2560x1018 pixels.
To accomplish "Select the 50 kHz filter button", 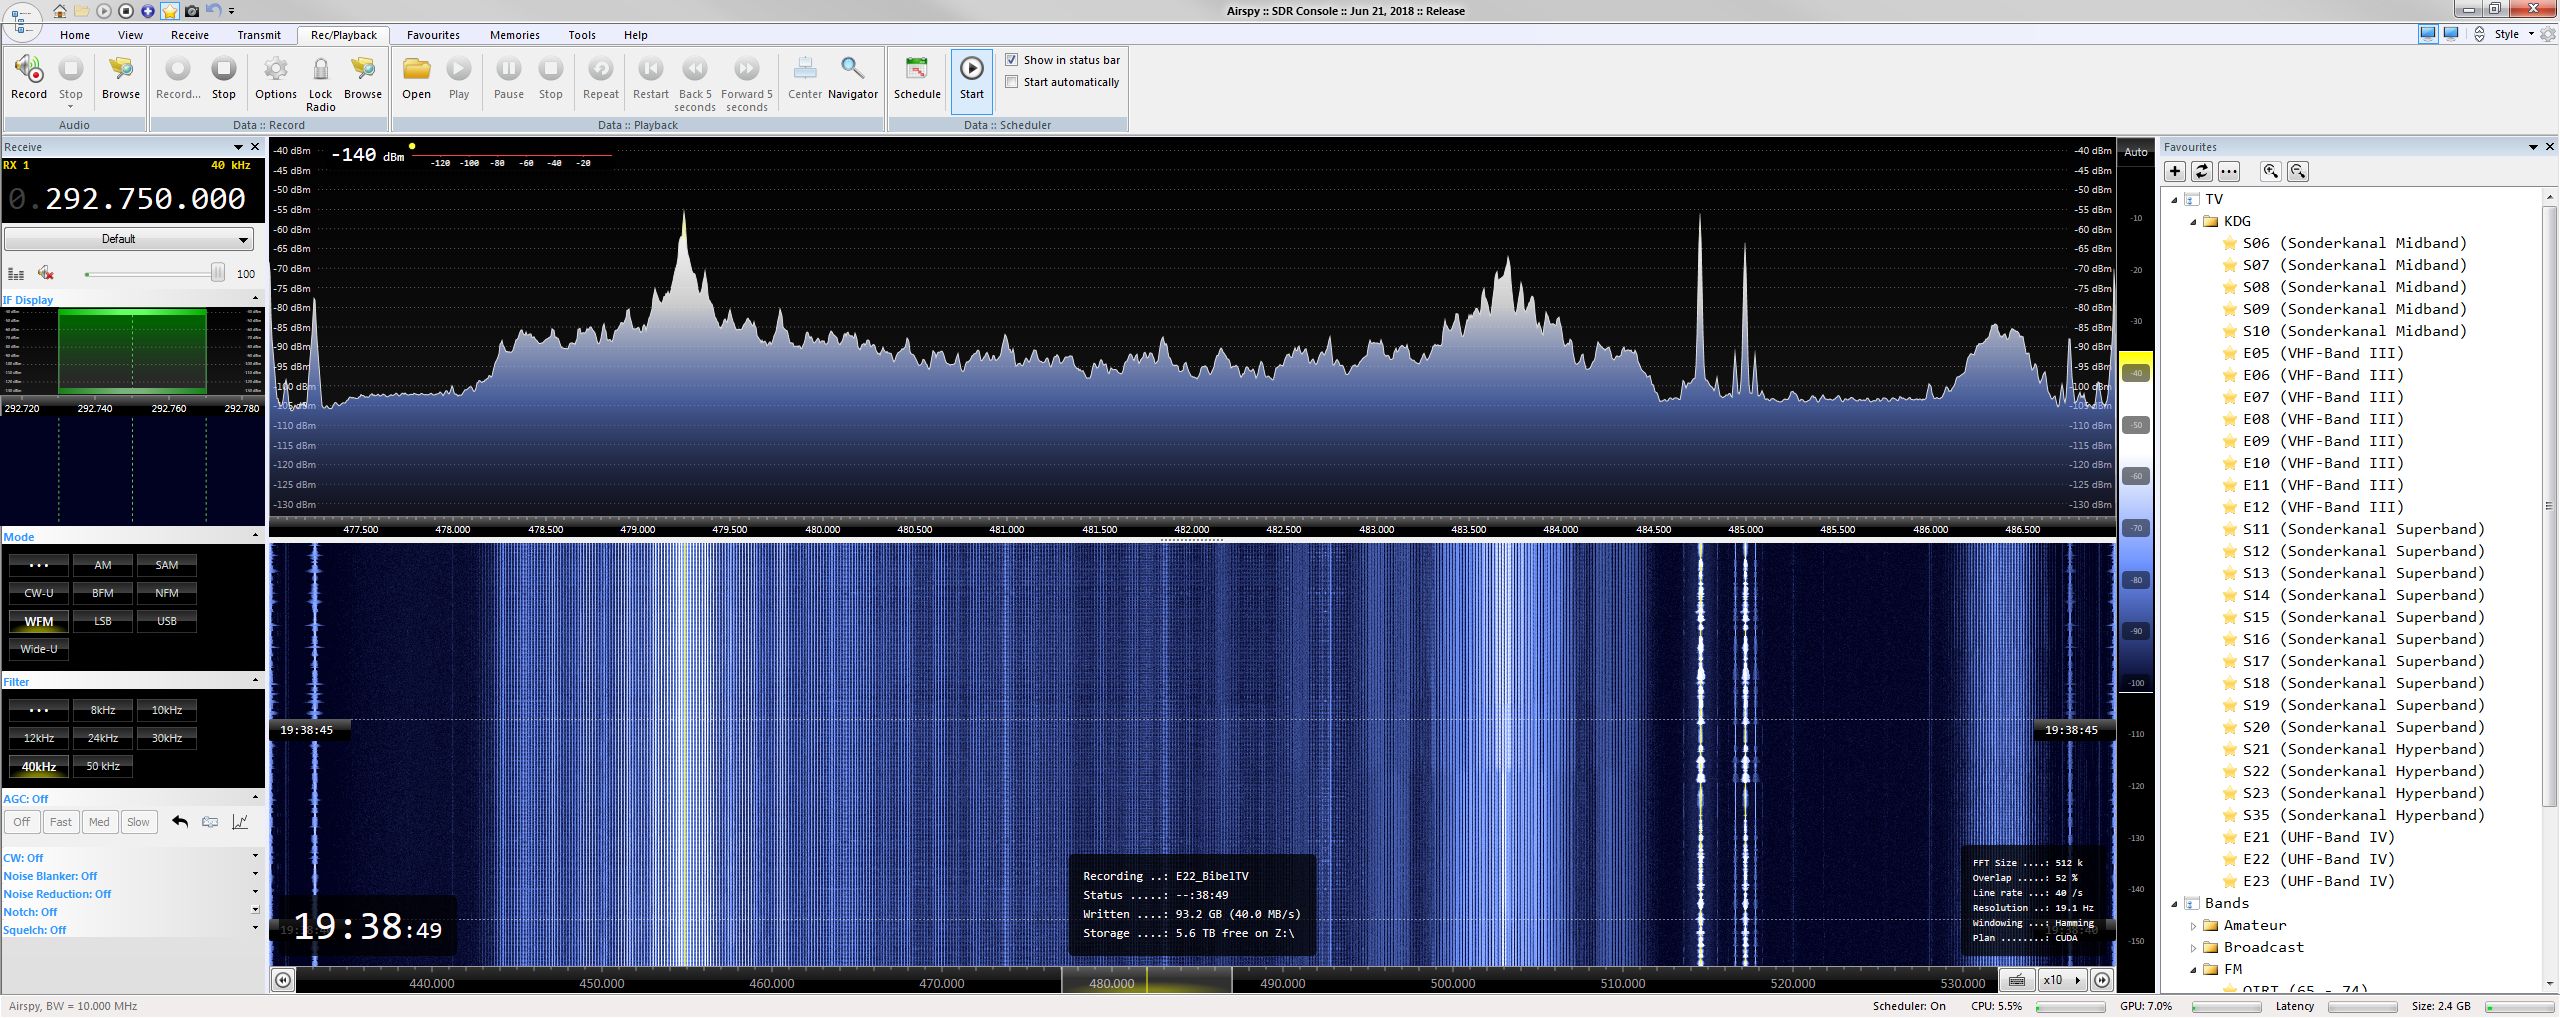I will [x=103, y=766].
